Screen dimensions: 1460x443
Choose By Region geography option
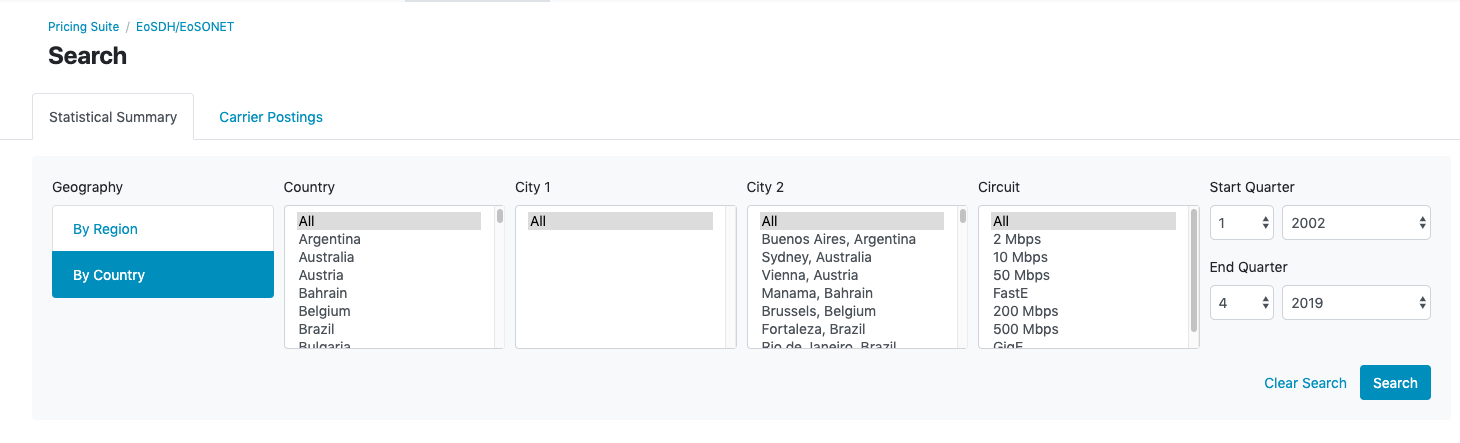click(163, 229)
